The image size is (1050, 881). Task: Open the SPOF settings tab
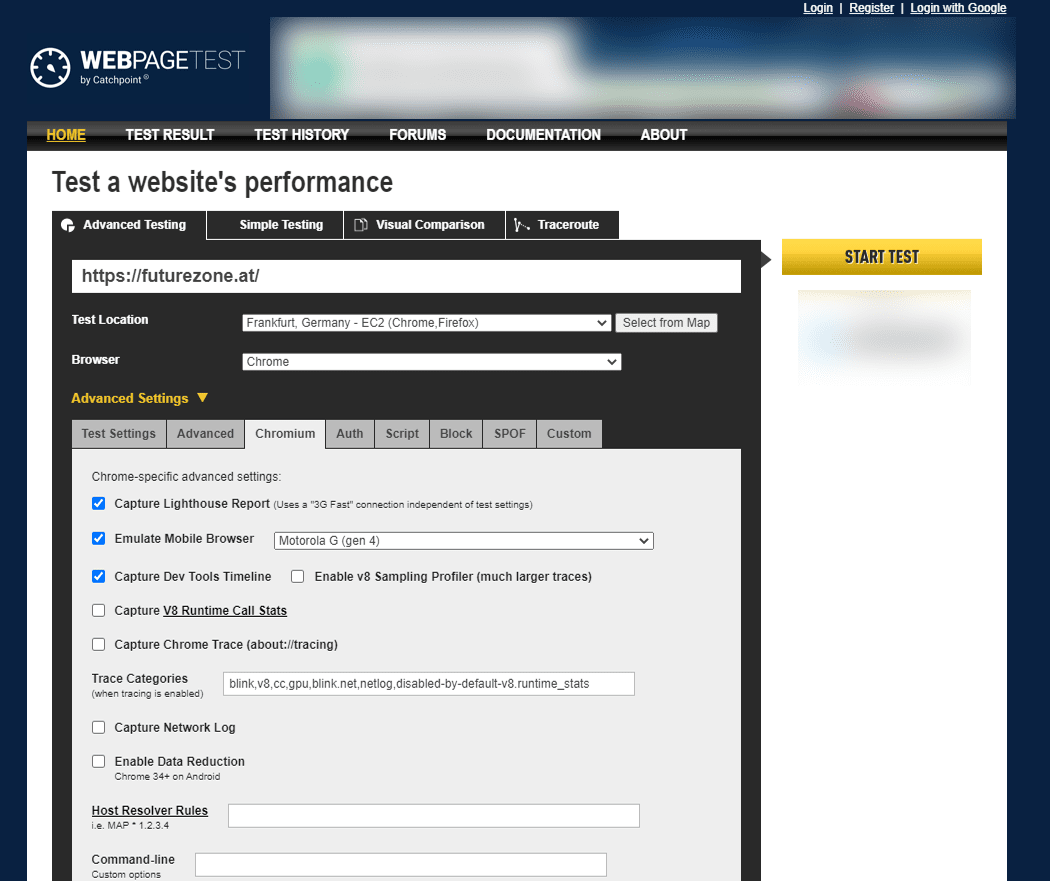pyautogui.click(x=510, y=434)
